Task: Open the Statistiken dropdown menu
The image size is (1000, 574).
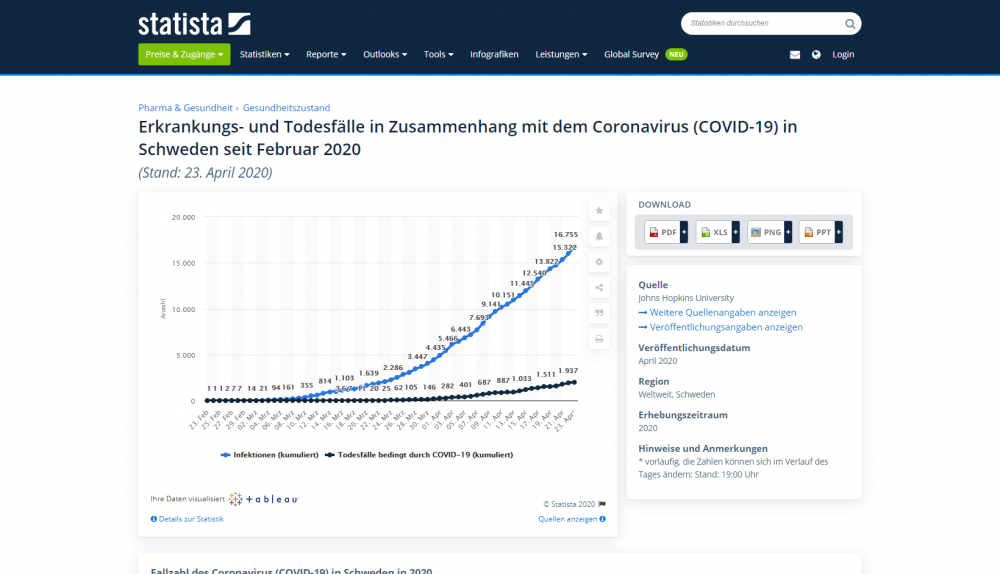Action: pos(264,54)
